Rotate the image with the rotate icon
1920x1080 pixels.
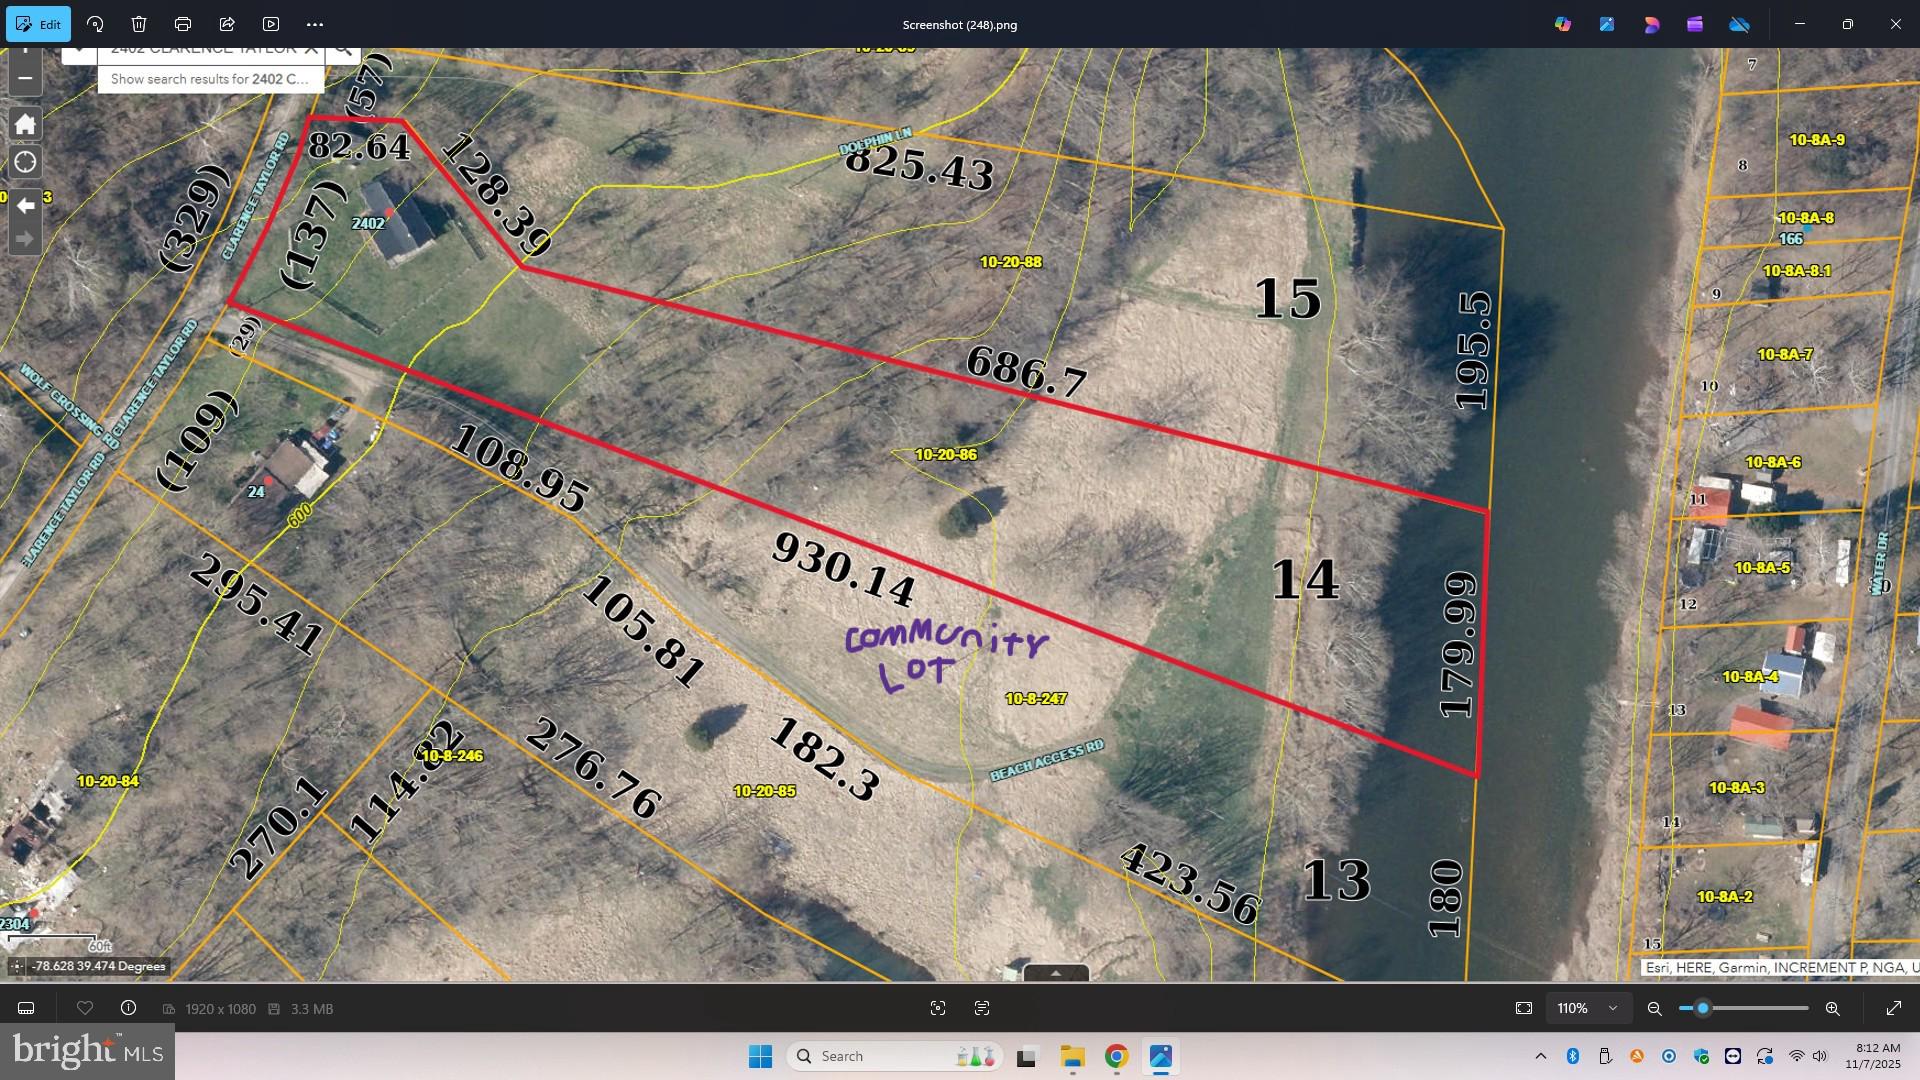tap(95, 24)
